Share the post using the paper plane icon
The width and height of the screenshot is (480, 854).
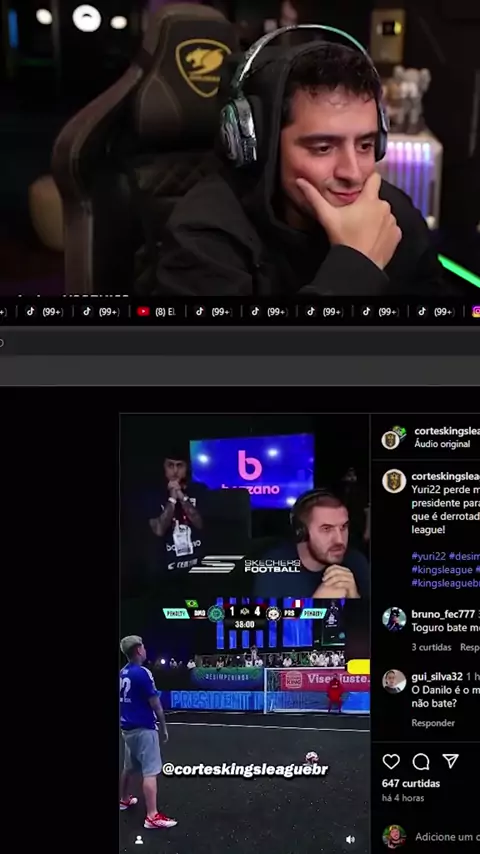tap(451, 761)
